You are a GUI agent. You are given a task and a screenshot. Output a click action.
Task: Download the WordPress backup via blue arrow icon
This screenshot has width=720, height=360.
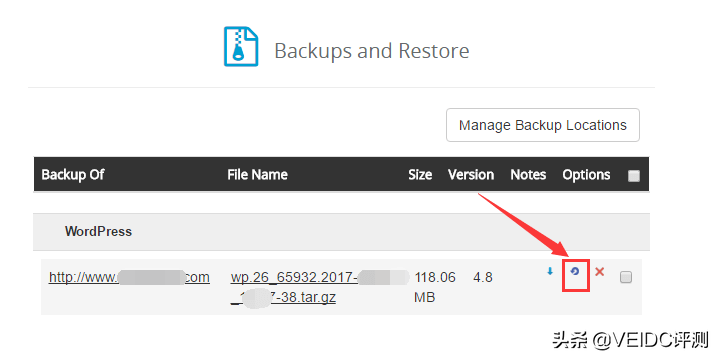[x=550, y=272]
